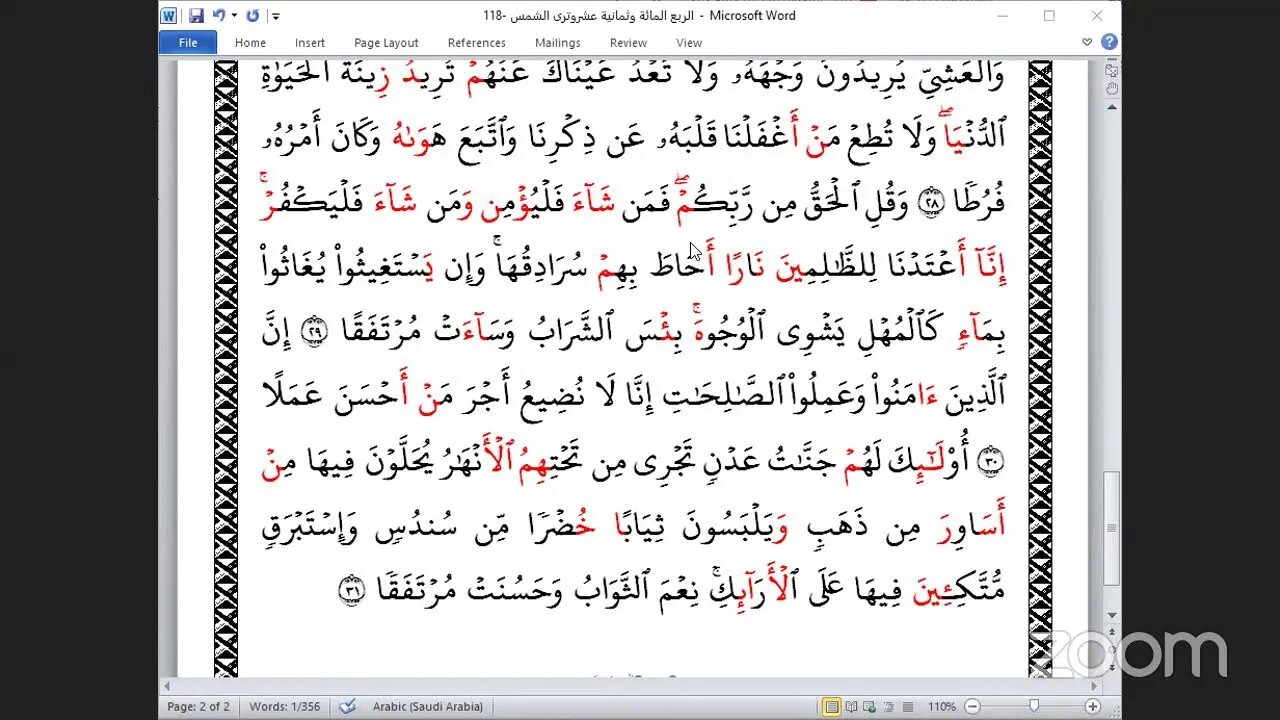
Task: Change language Arabic (Saudi Arabia)
Action: click(428, 707)
